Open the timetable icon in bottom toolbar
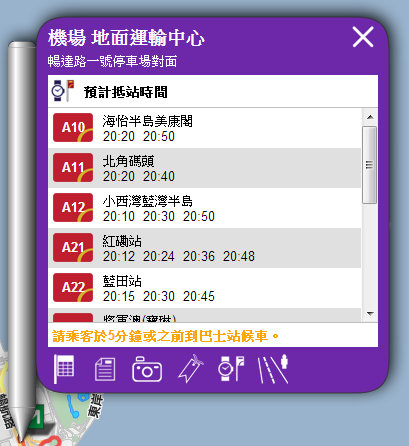Viewport: 409px width, 446px height. click(64, 369)
